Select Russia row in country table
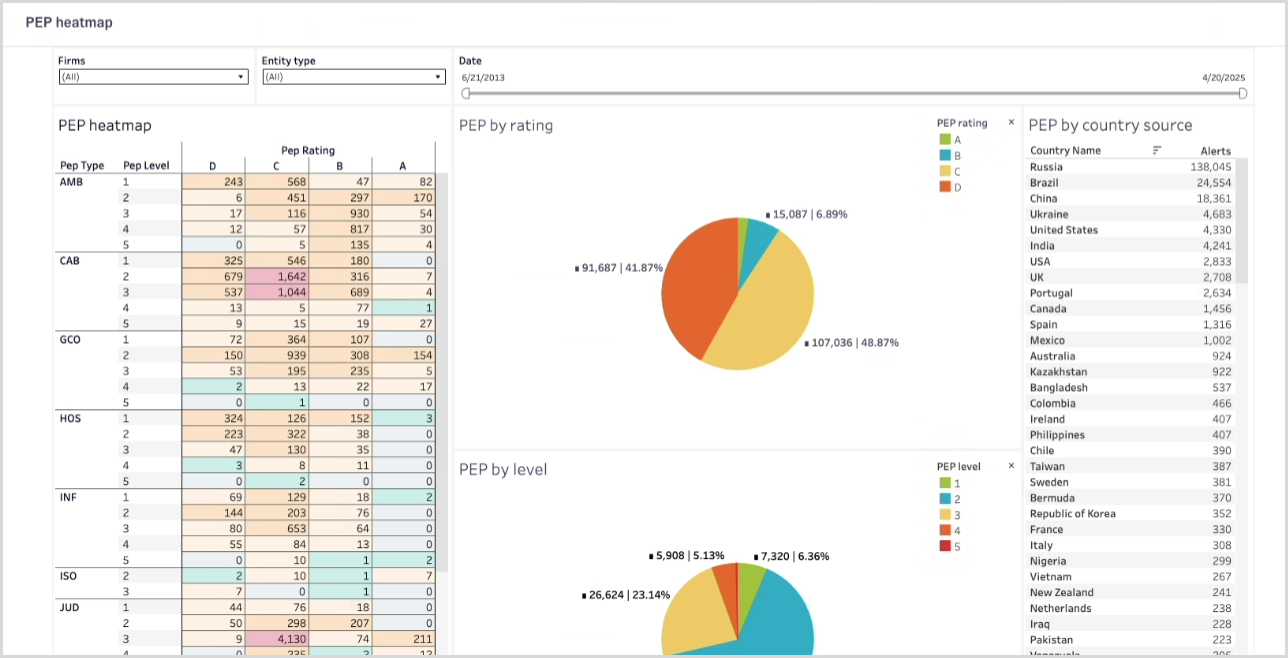The width and height of the screenshot is (1288, 658). point(1047,167)
